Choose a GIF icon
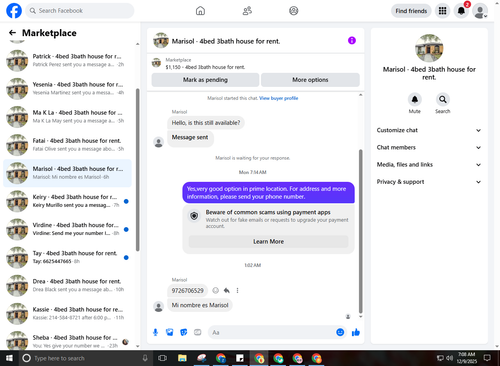Viewport: 500px width, 366px height. click(x=198, y=332)
